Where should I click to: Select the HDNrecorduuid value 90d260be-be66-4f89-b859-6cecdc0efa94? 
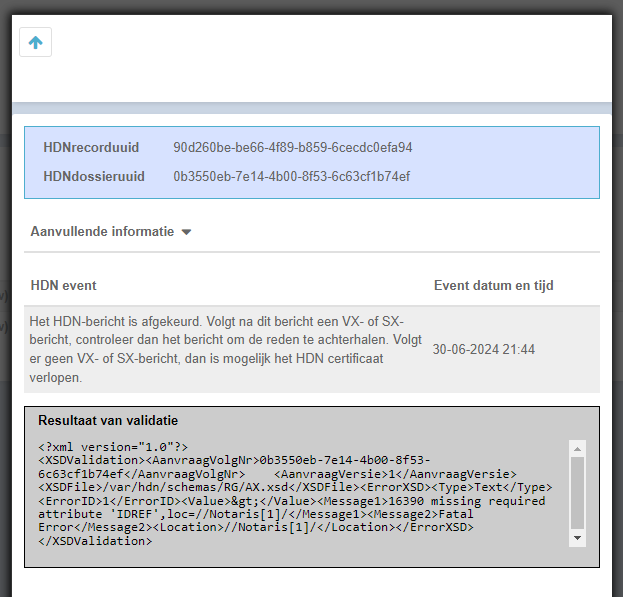tap(292, 147)
